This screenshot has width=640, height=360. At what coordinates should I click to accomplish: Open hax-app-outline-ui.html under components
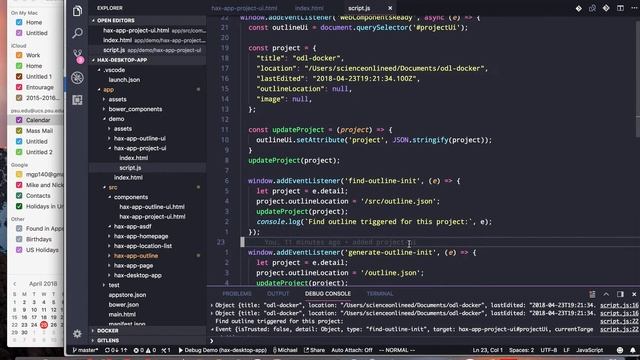(152, 207)
